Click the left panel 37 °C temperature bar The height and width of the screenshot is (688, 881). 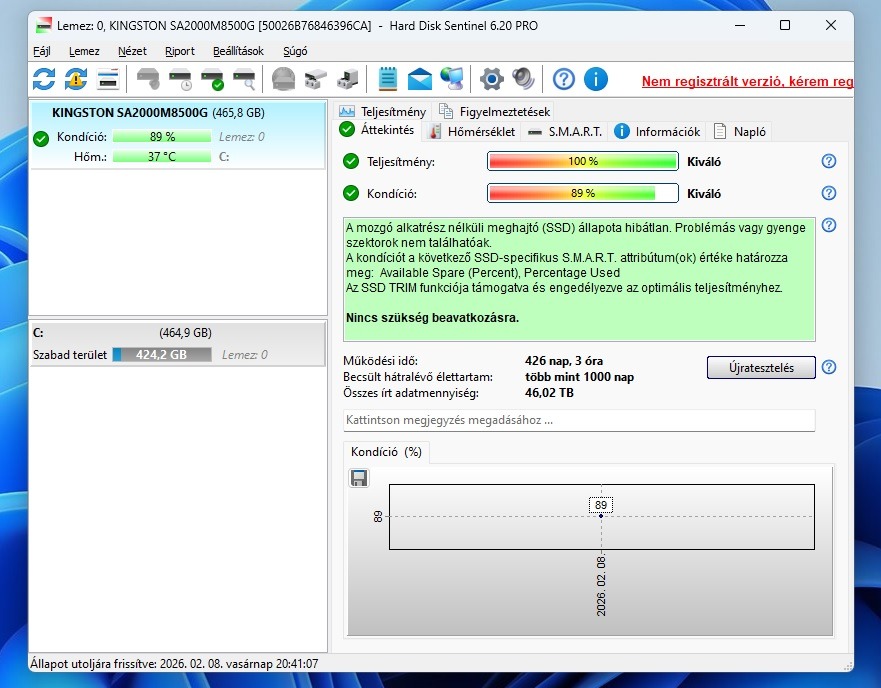[162, 157]
